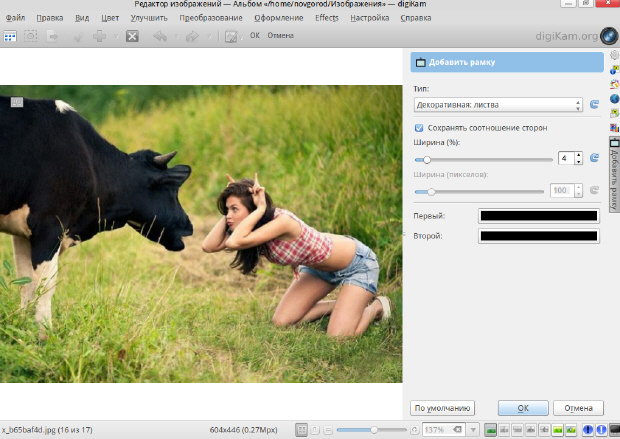Open the Первый color picker swatch
The image size is (620, 439).
coord(539,216)
